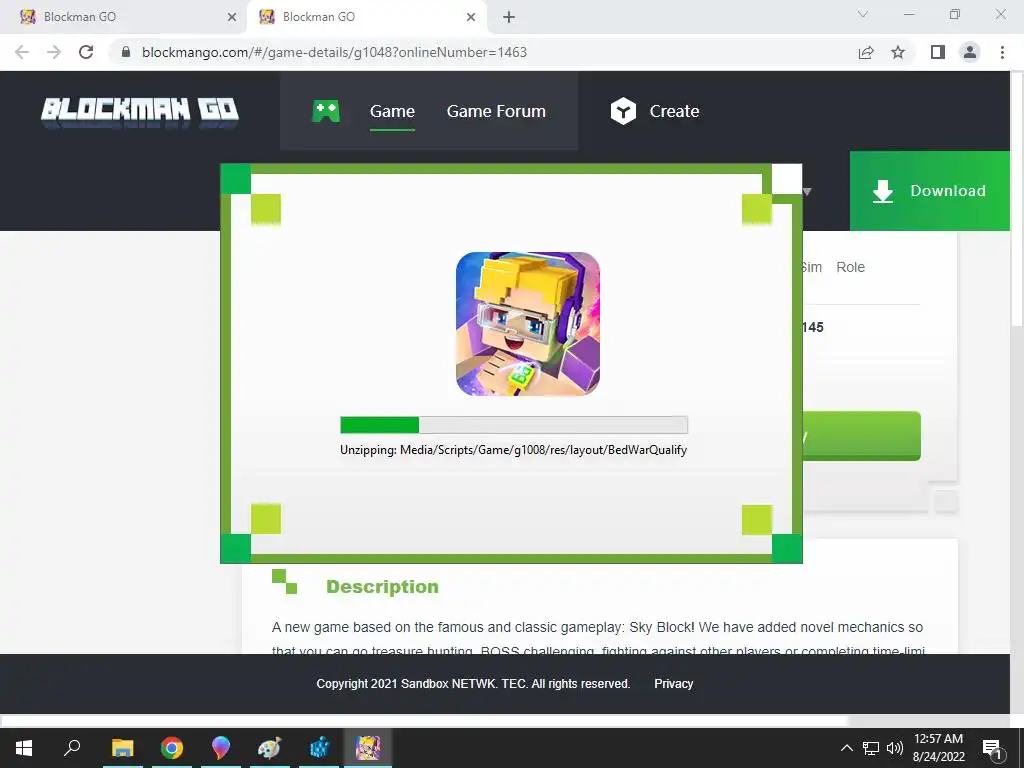Image resolution: width=1024 pixels, height=768 pixels.
Task: Select the Role category tab
Action: pyautogui.click(x=850, y=267)
